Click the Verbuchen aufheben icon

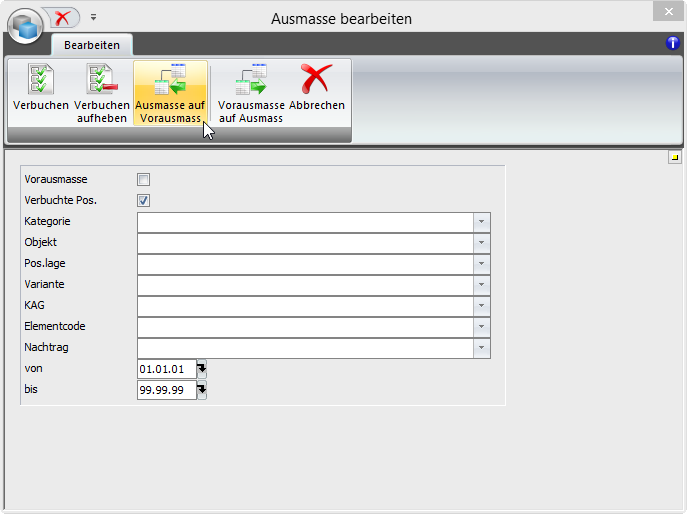tap(102, 79)
